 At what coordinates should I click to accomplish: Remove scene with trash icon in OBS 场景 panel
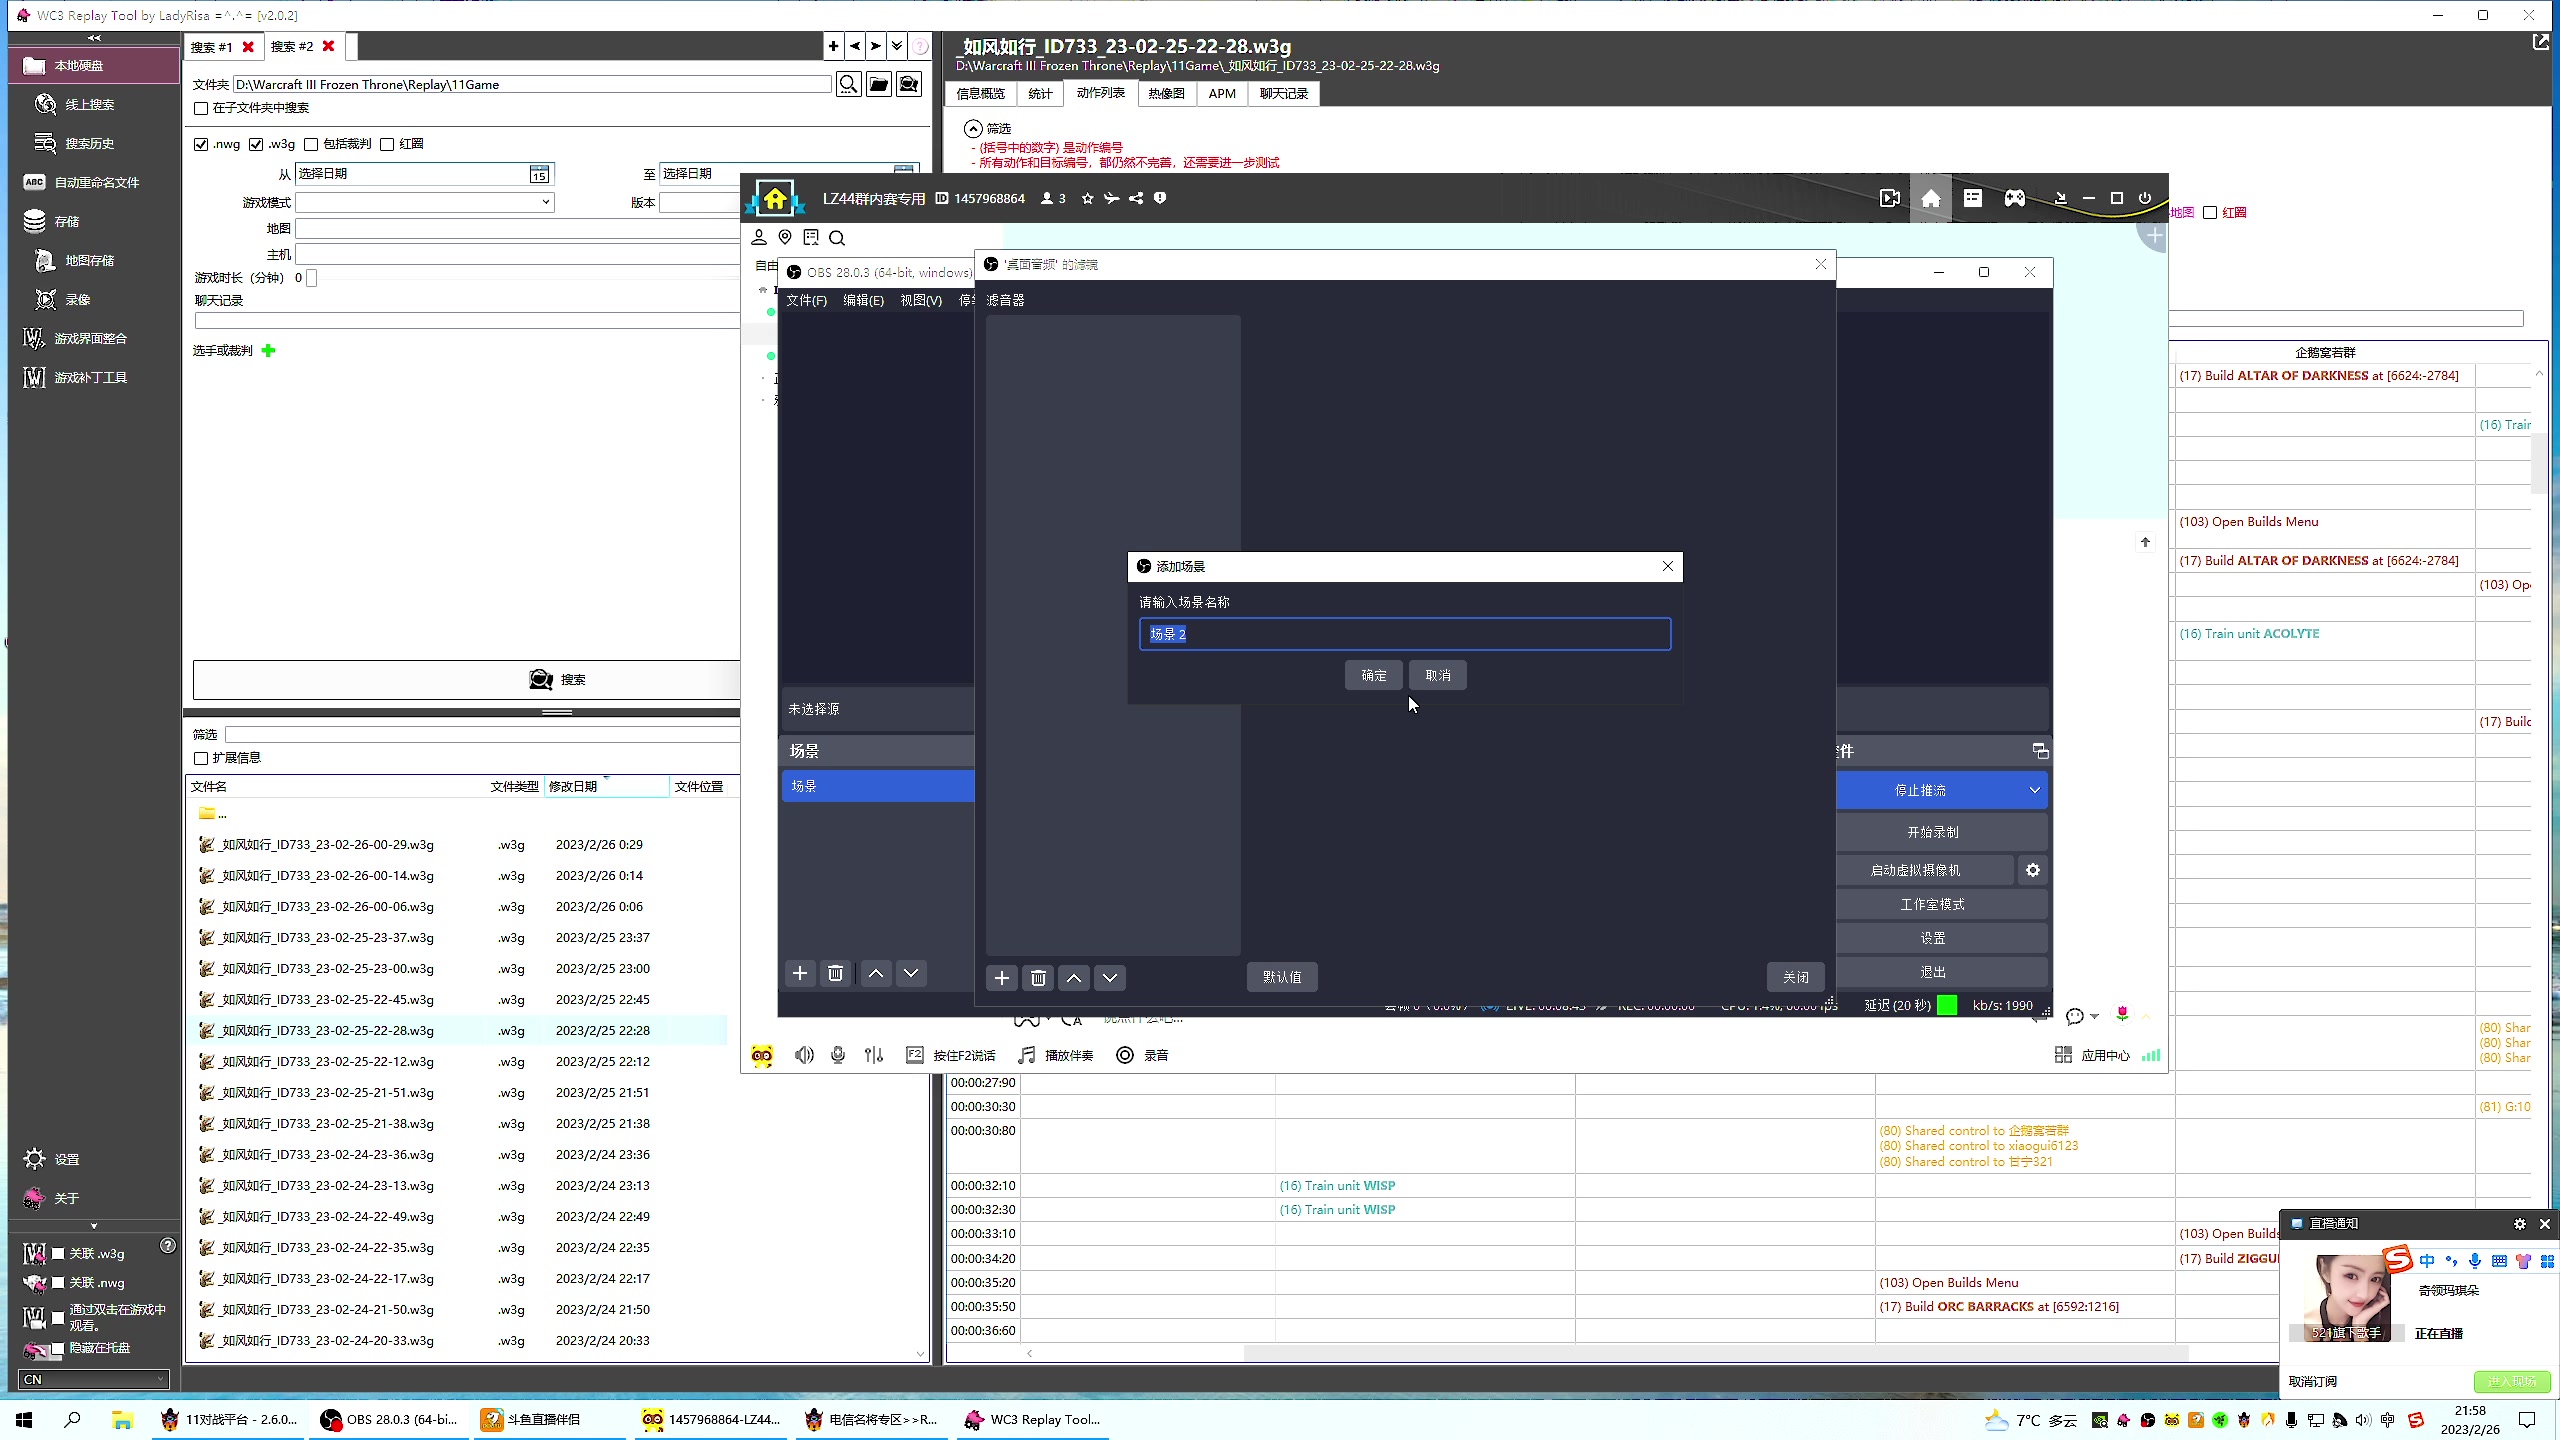click(x=836, y=973)
